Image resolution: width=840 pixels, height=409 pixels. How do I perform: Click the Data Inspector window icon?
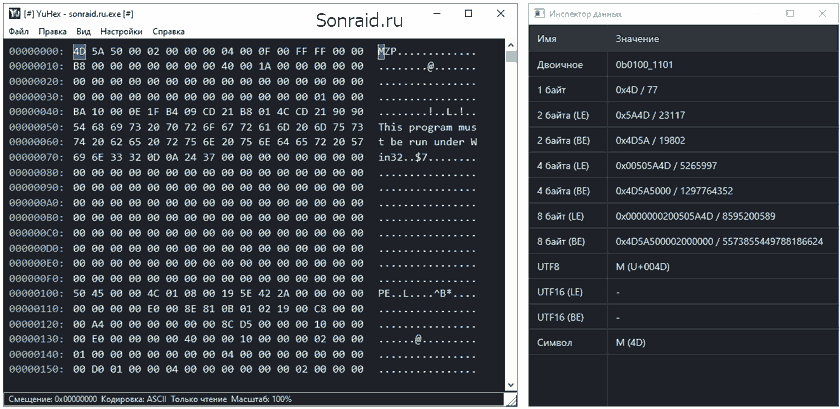[x=541, y=14]
